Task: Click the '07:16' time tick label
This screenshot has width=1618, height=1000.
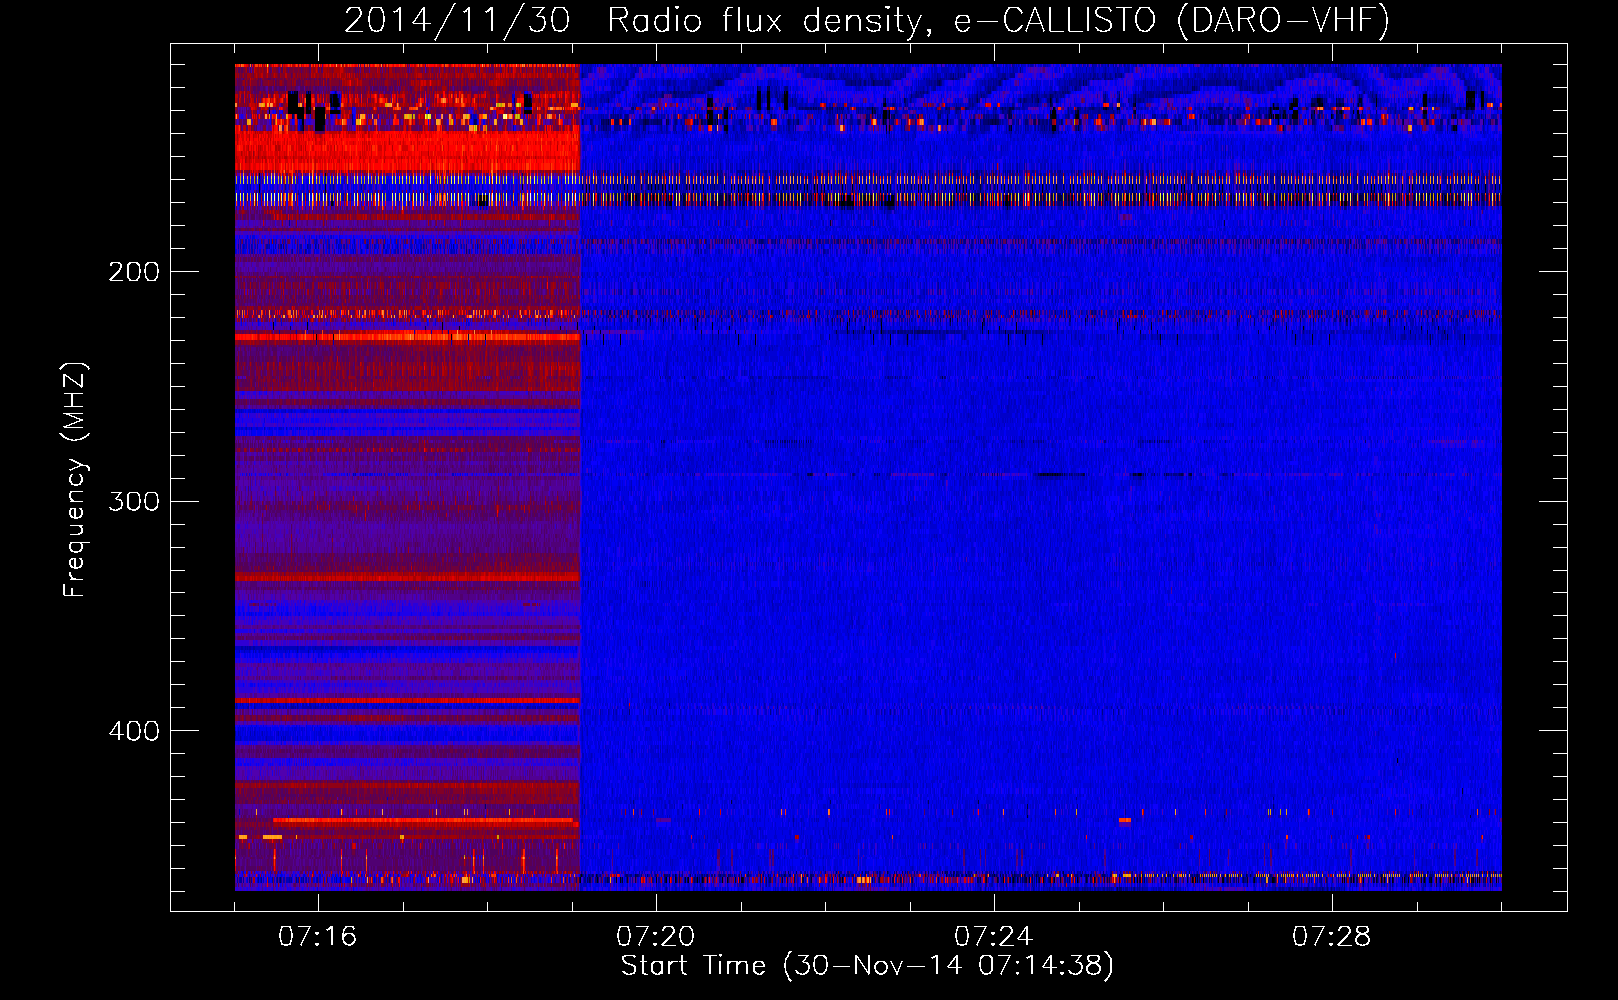Action: [x=317, y=937]
